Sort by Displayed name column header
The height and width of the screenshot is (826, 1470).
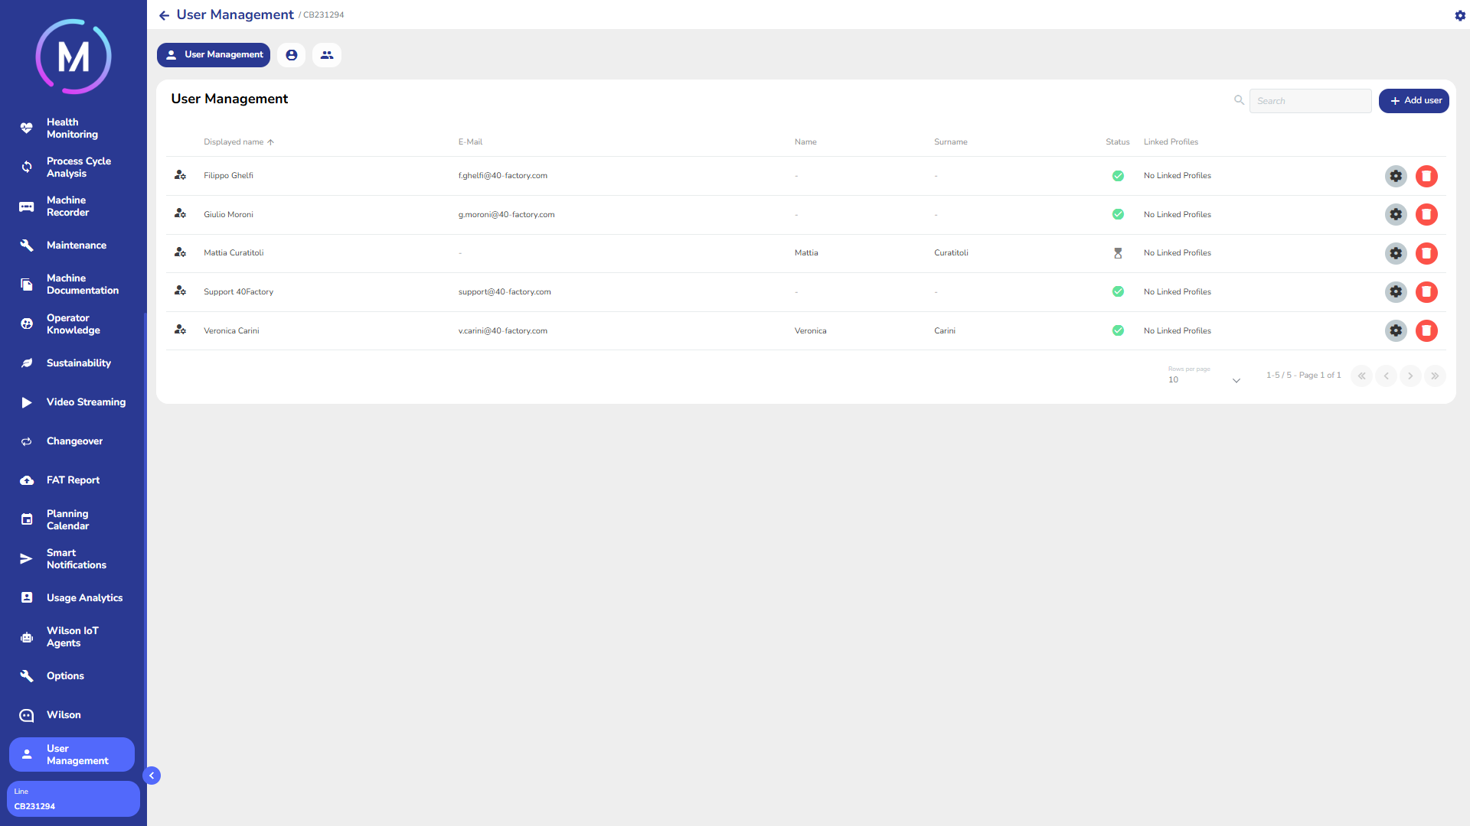click(234, 142)
